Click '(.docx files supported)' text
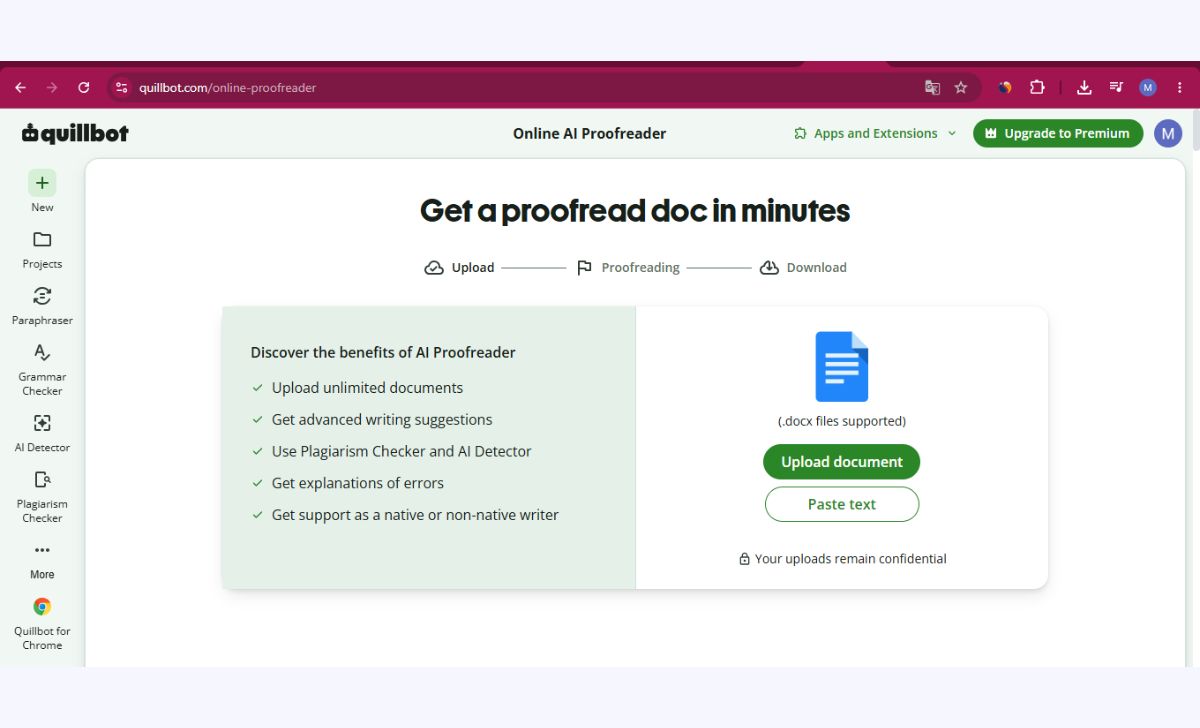This screenshot has width=1200, height=728. [842, 421]
